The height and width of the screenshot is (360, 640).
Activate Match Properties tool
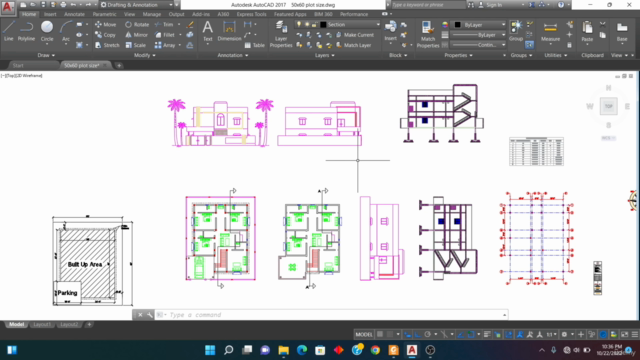pos(428,34)
